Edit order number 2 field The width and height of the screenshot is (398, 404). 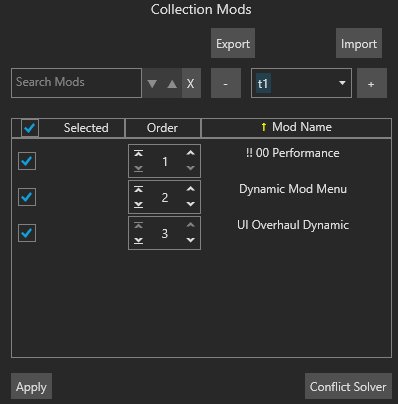pos(165,198)
